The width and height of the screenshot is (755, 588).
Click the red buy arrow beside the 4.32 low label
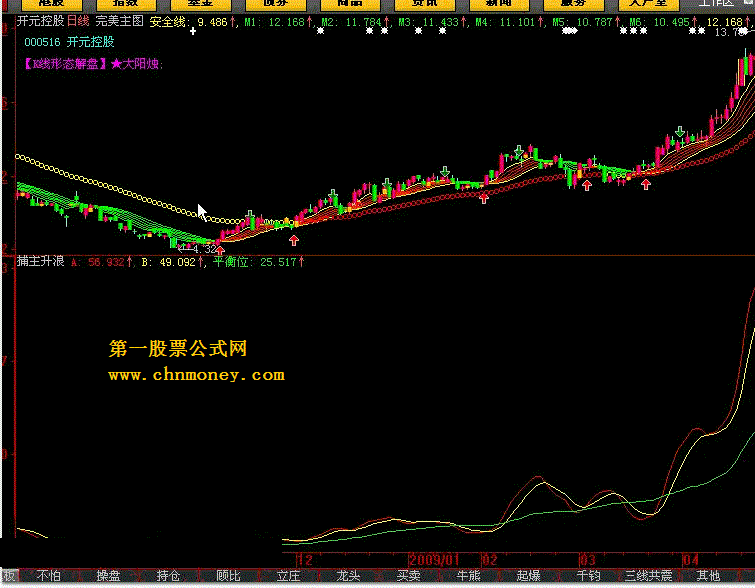point(220,250)
